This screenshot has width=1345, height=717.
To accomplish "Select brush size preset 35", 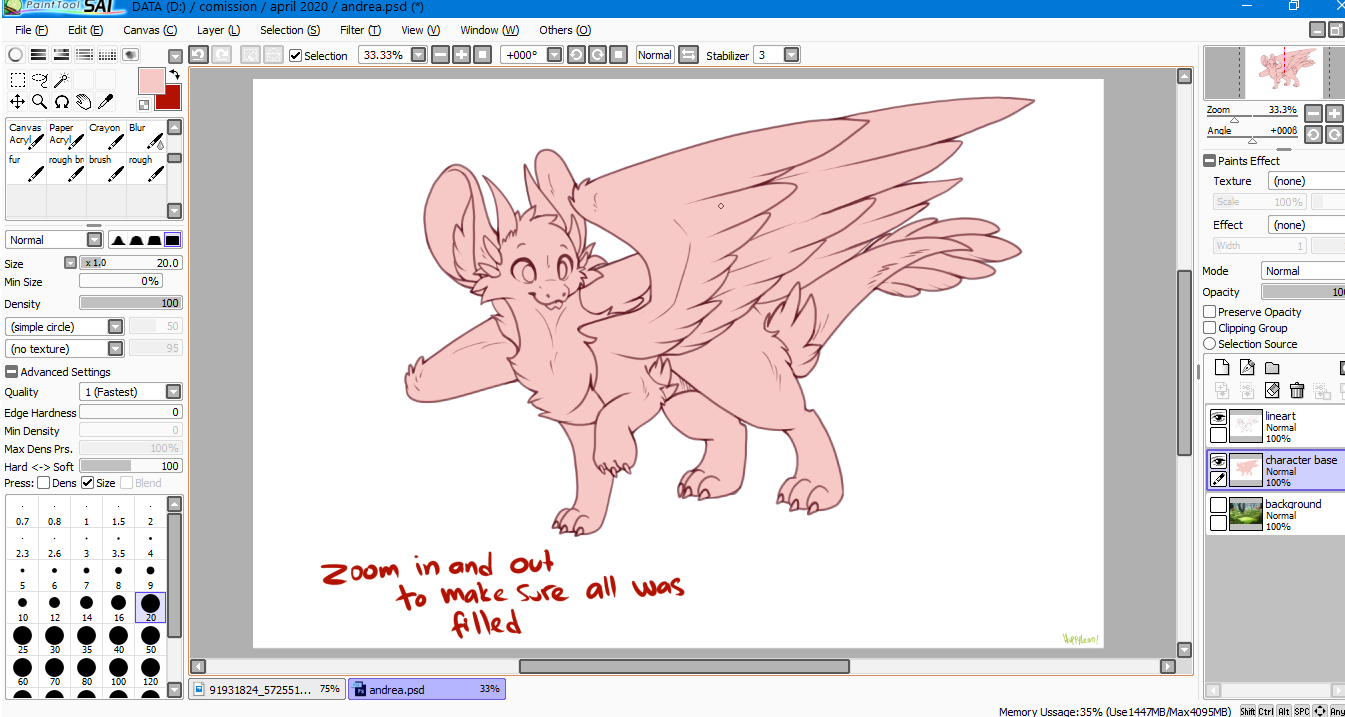I will coord(86,640).
